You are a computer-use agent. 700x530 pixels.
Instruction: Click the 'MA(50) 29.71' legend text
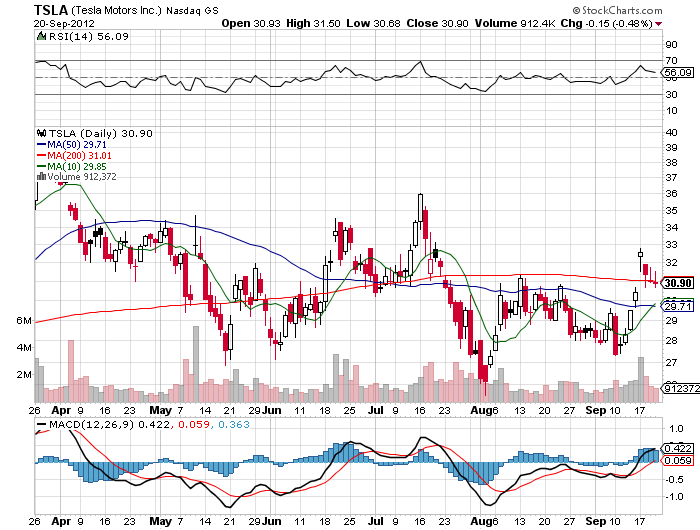[77, 145]
